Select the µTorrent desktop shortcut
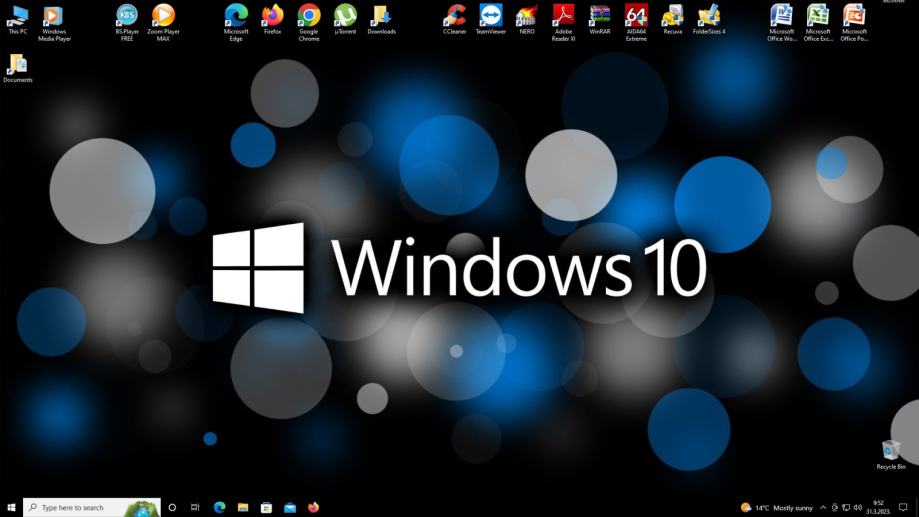The image size is (919, 517). pyautogui.click(x=345, y=20)
